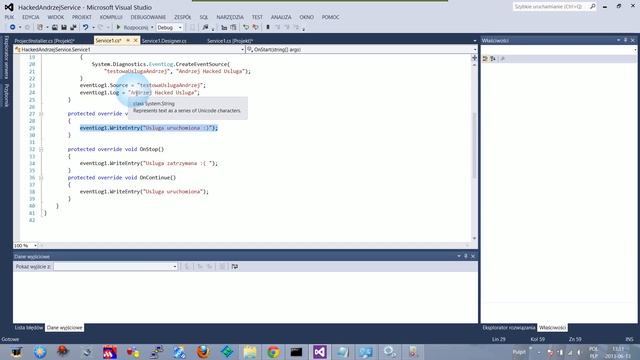Open File Explorer folder on the taskbar

coord(250,352)
